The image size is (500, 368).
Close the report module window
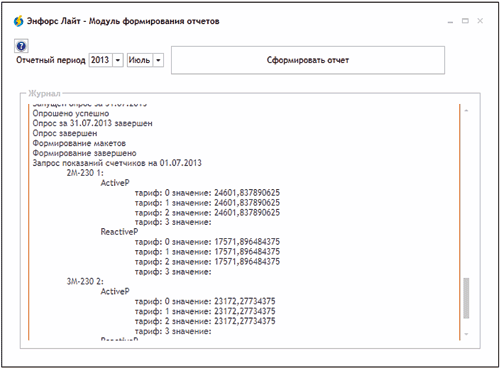click(x=480, y=21)
